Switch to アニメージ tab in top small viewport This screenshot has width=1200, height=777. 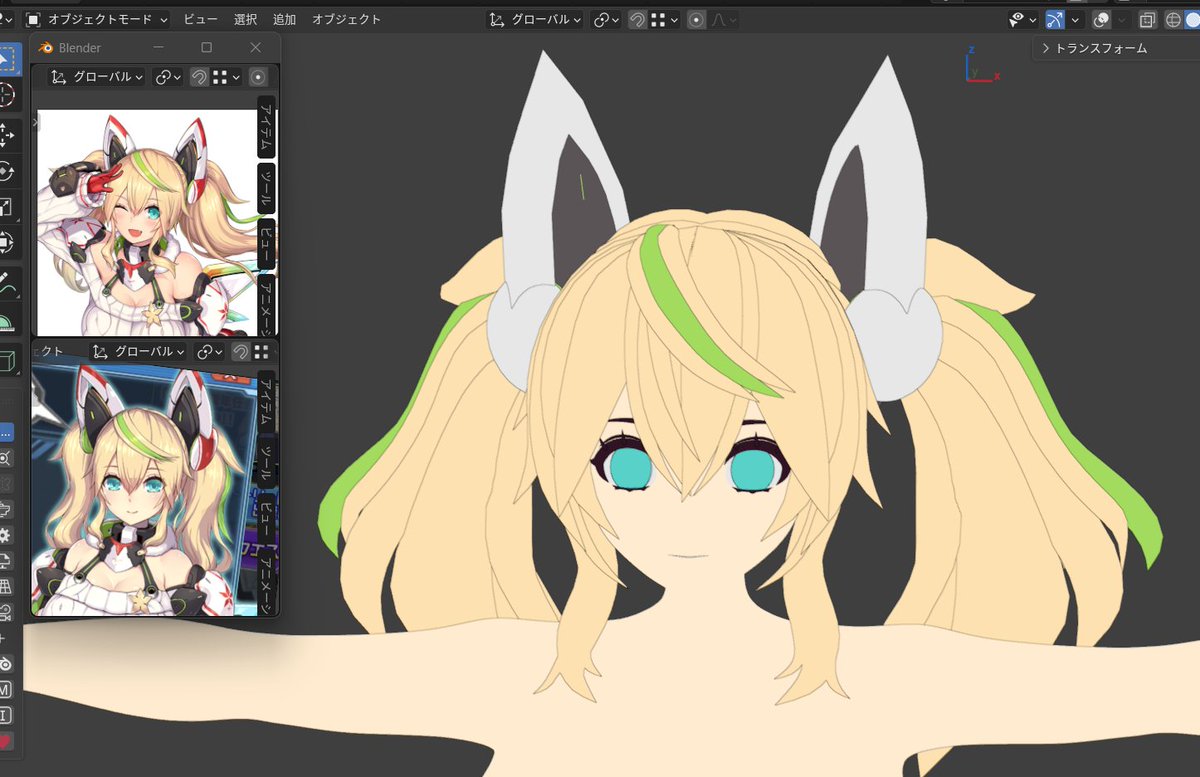pos(266,304)
